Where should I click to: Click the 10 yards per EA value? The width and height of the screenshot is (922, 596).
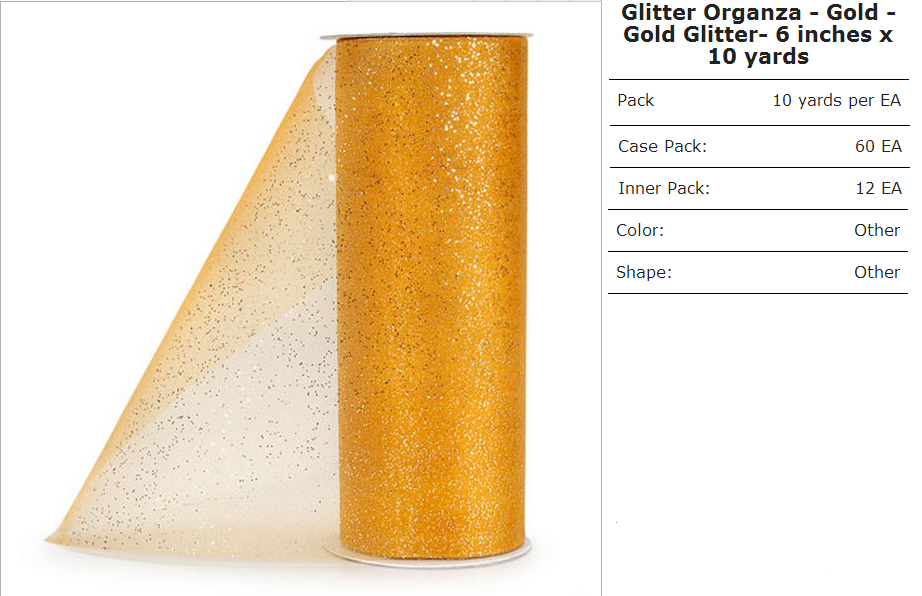click(x=836, y=101)
